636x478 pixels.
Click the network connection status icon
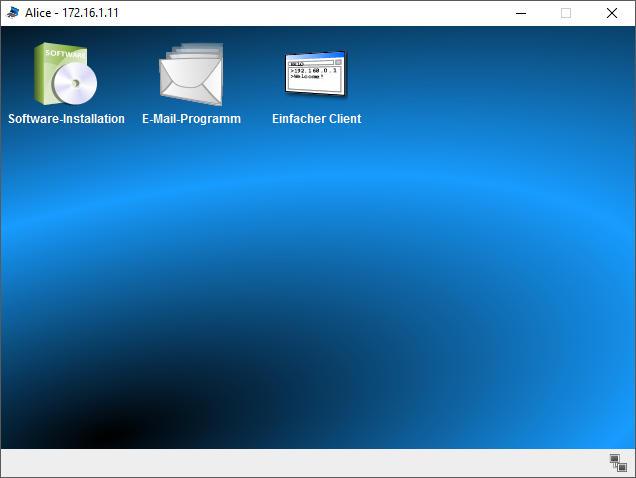617,462
